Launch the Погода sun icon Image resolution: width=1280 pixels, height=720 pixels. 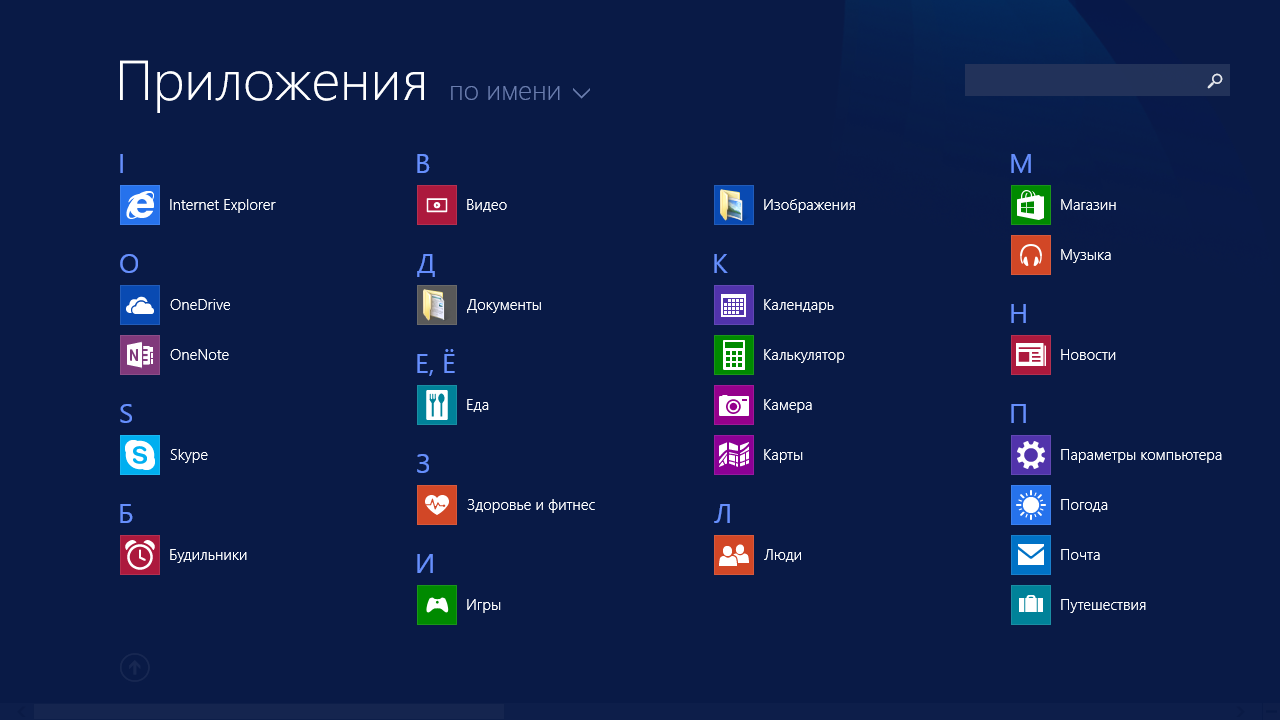[x=1031, y=505]
